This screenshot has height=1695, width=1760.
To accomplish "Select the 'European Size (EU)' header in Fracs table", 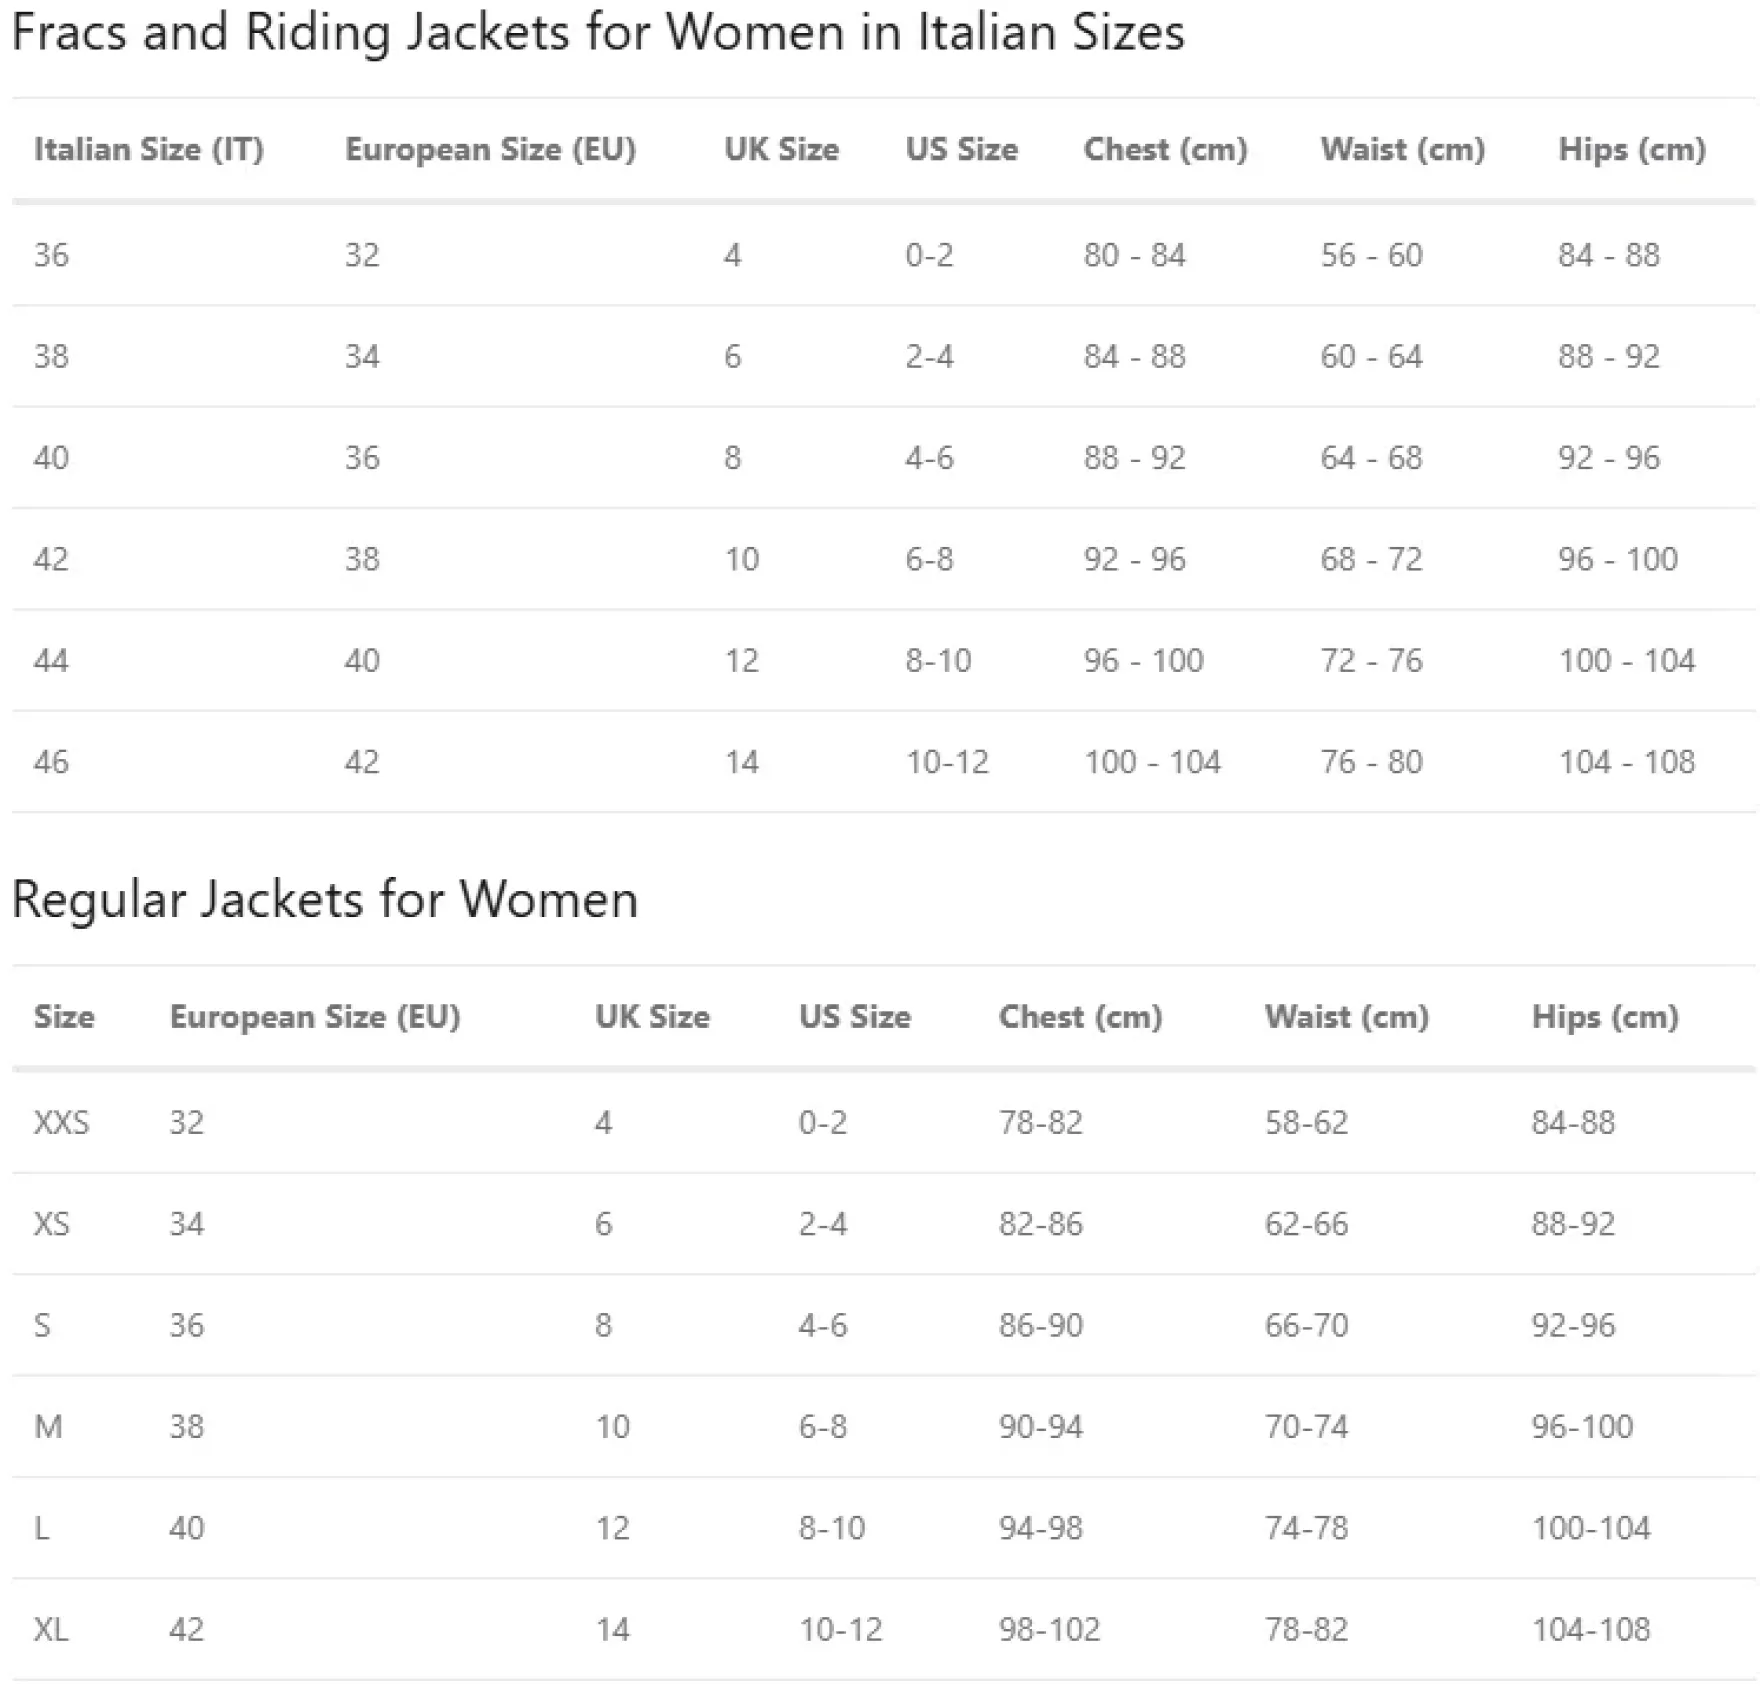I will (x=490, y=150).
